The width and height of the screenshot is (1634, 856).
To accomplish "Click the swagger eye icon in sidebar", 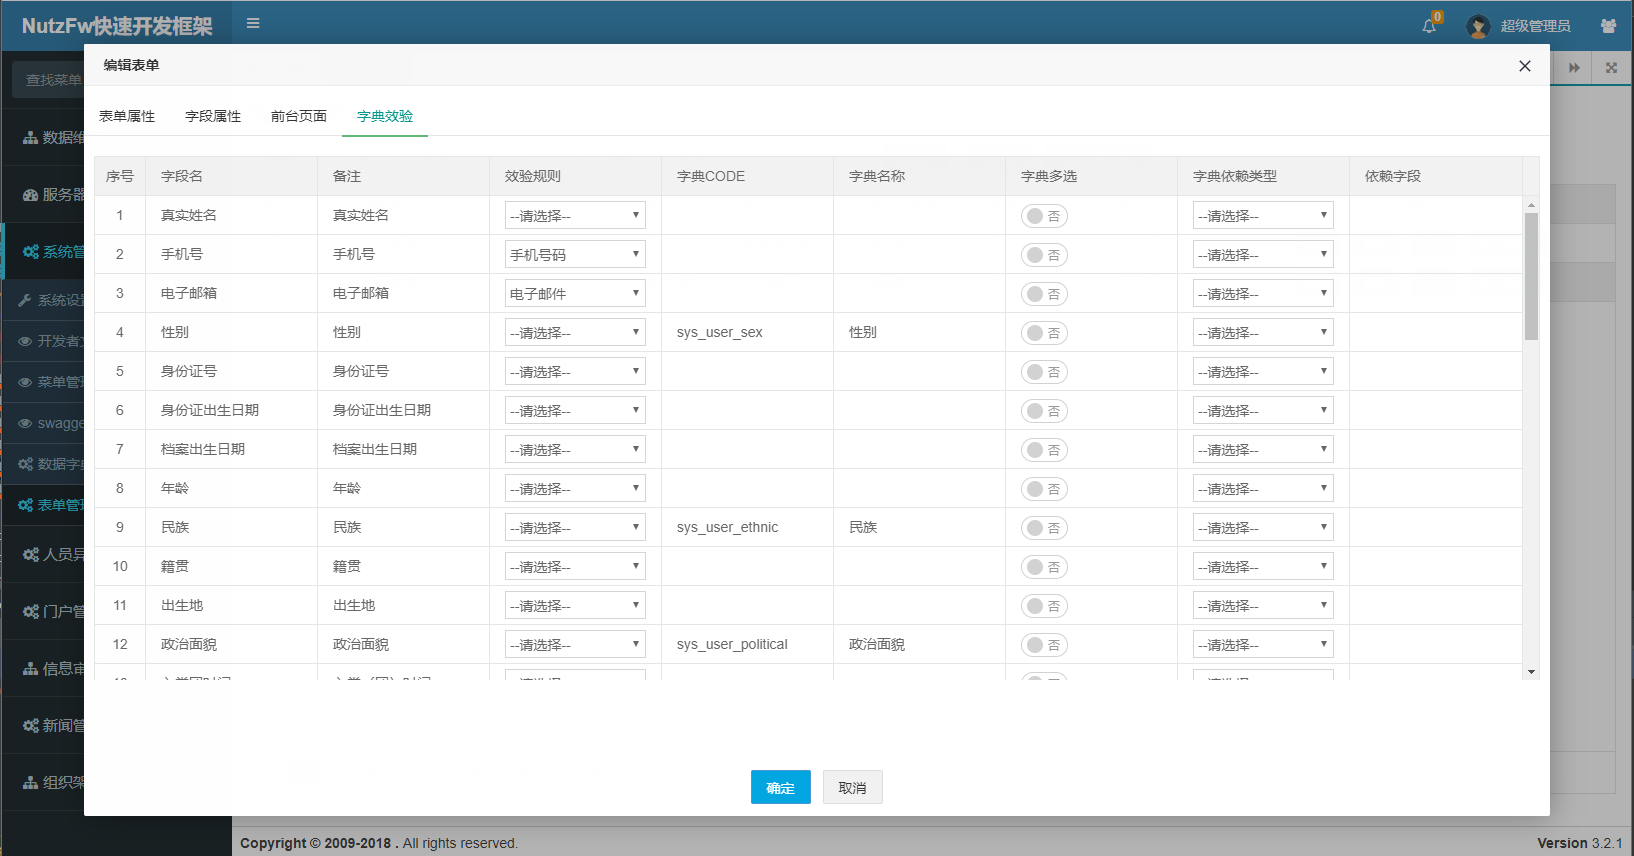I will [x=25, y=423].
